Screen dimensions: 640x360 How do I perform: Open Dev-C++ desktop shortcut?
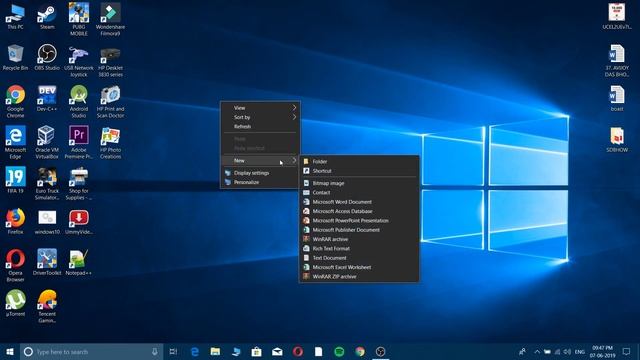click(x=47, y=98)
